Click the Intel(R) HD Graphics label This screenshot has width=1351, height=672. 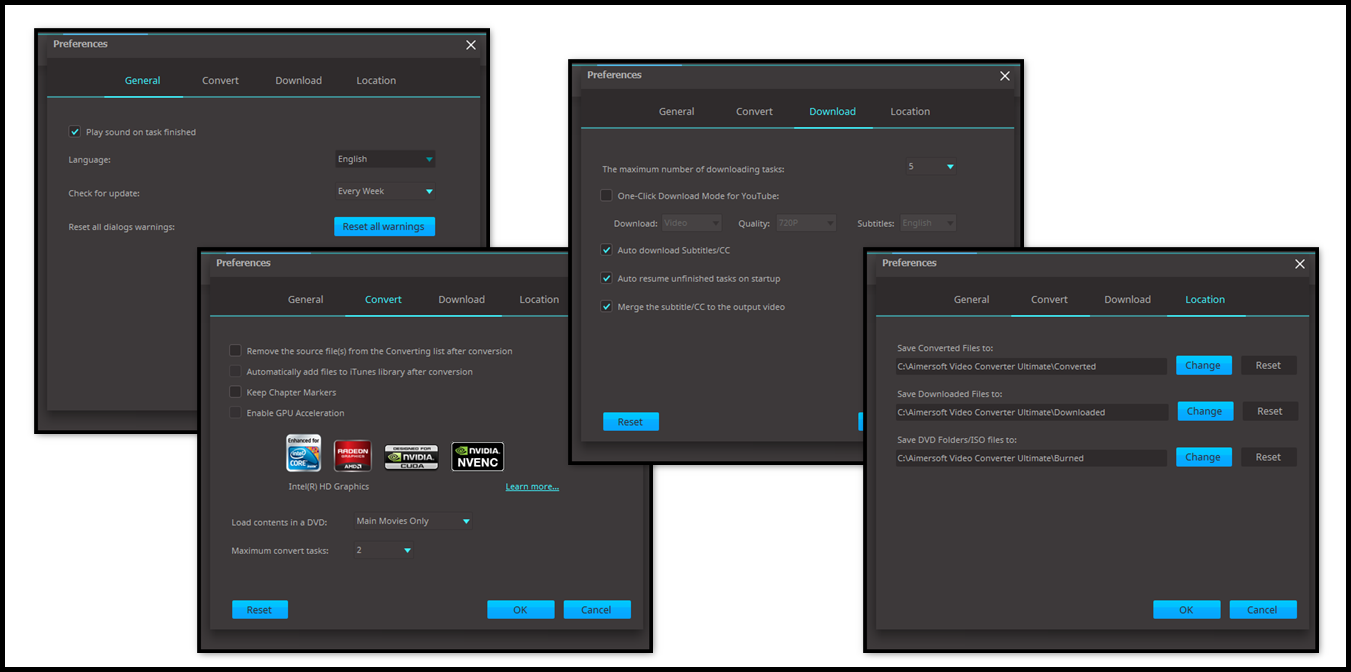329,487
